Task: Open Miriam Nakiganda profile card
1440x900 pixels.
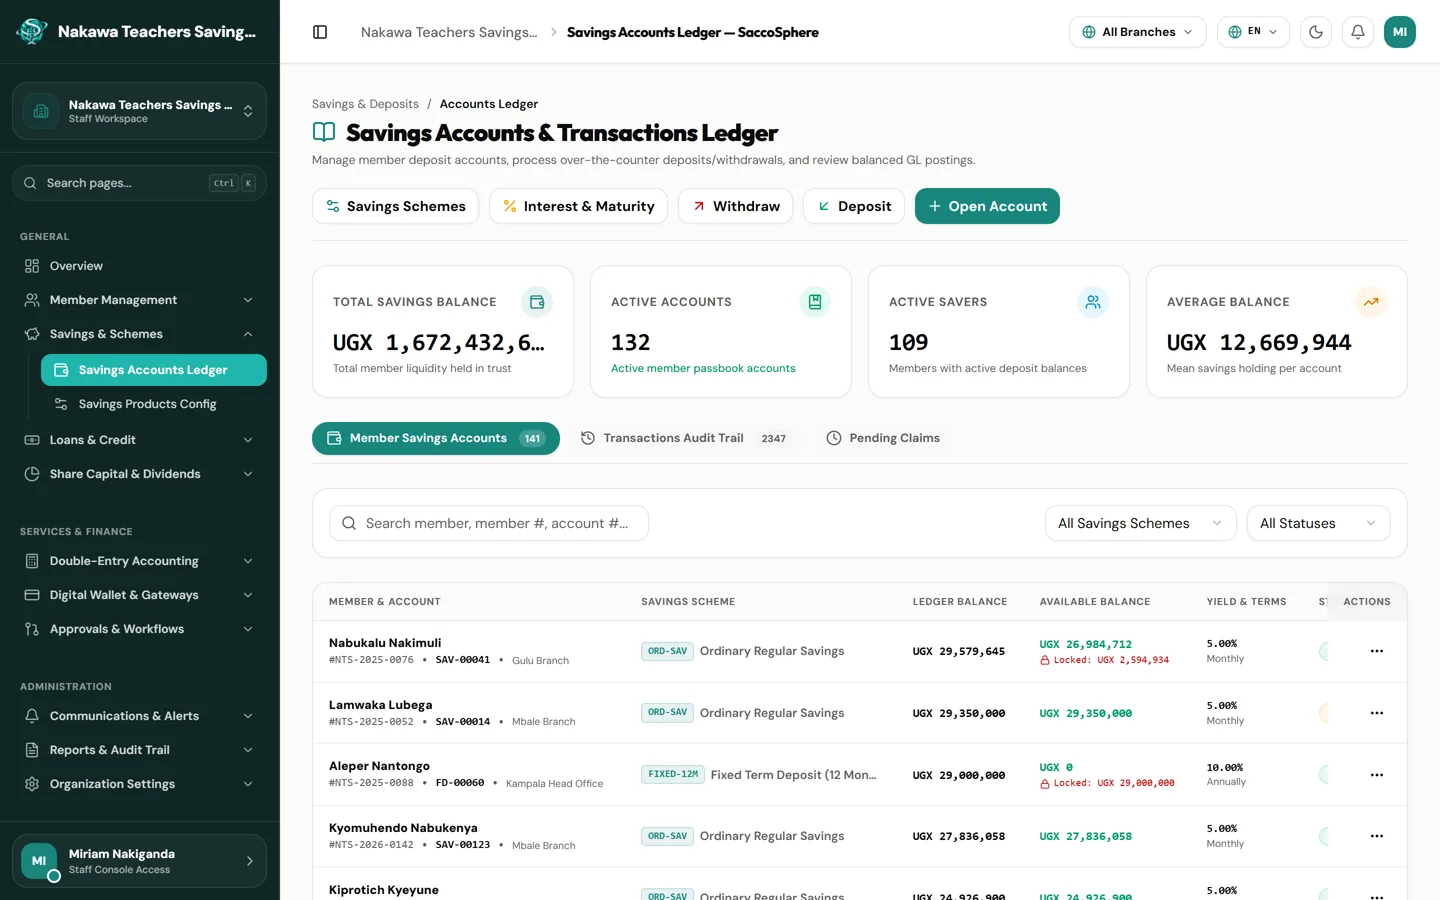Action: pos(139,861)
